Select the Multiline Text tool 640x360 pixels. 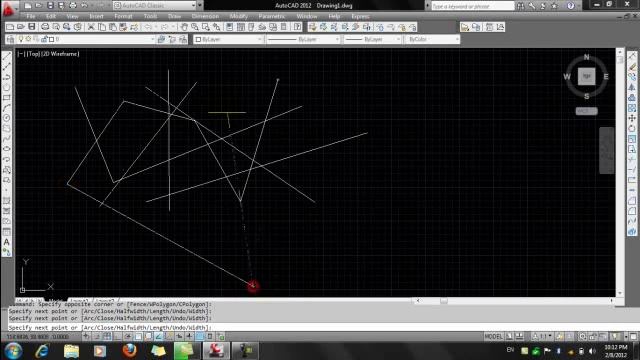pos(7,242)
